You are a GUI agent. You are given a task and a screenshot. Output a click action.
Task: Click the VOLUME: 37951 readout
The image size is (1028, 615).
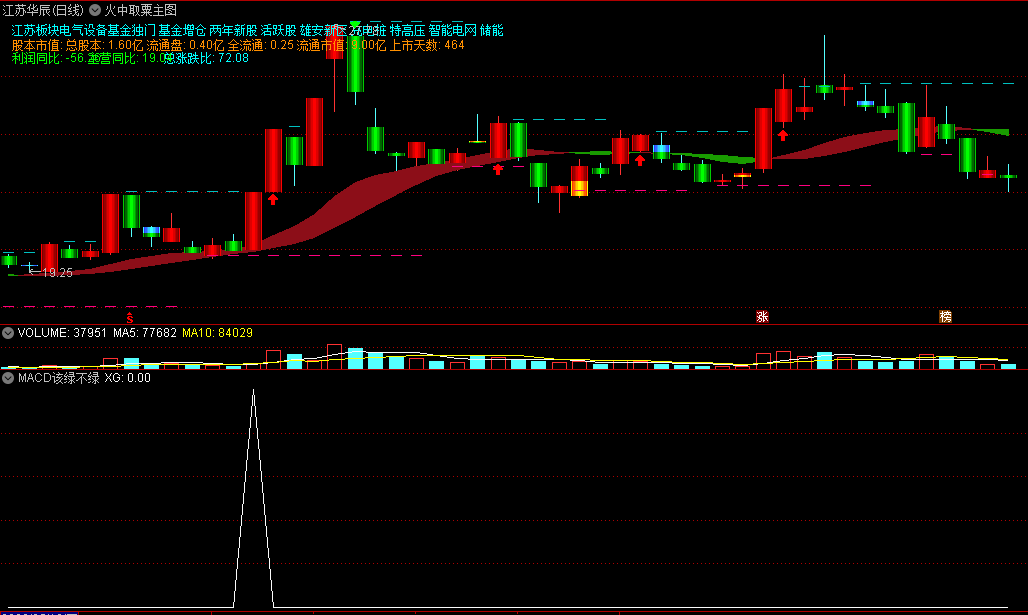(62, 333)
